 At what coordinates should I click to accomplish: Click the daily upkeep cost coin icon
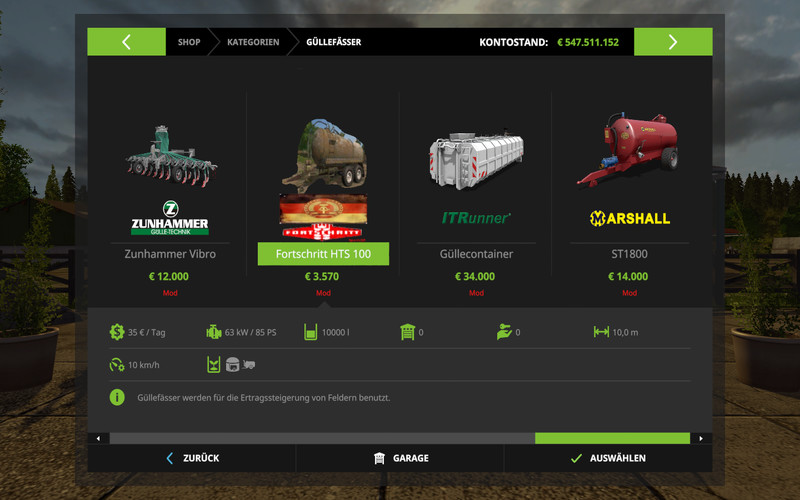pyautogui.click(x=117, y=332)
